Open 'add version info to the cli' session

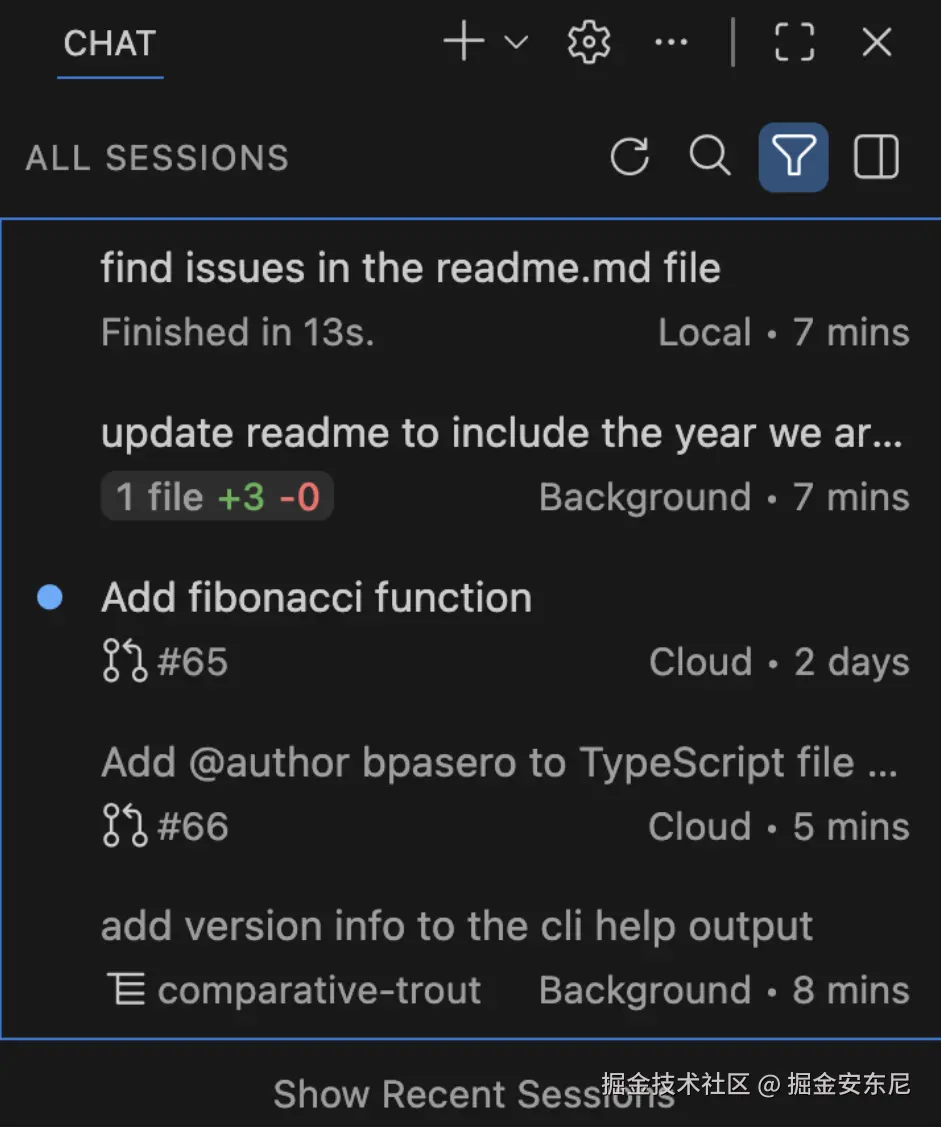(x=456, y=926)
